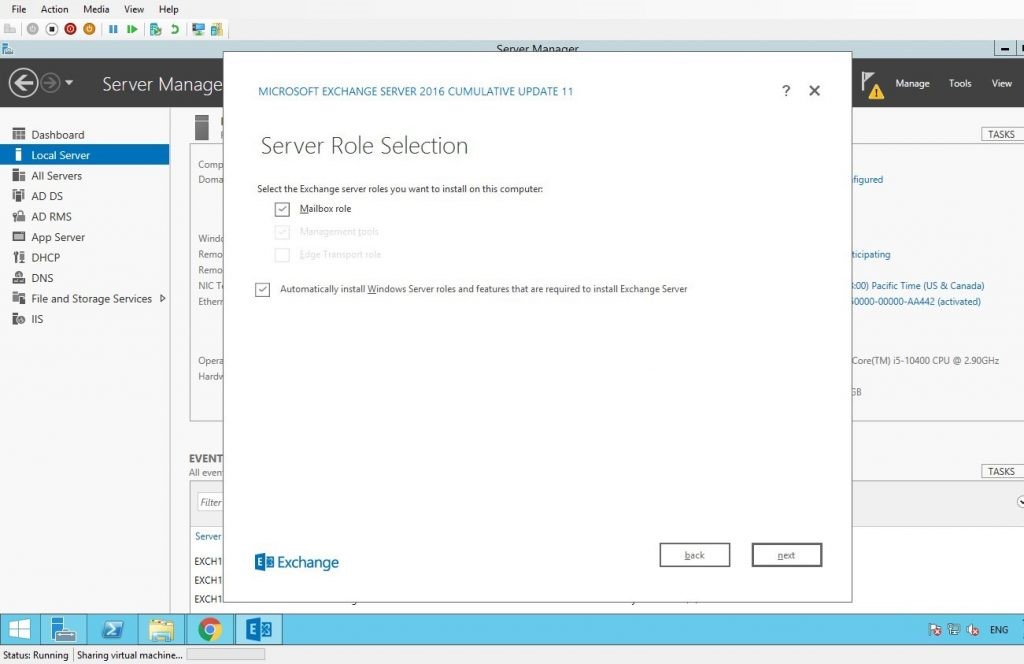Open the File menu
Image resolution: width=1024 pixels, height=664 pixels.
(19, 9)
